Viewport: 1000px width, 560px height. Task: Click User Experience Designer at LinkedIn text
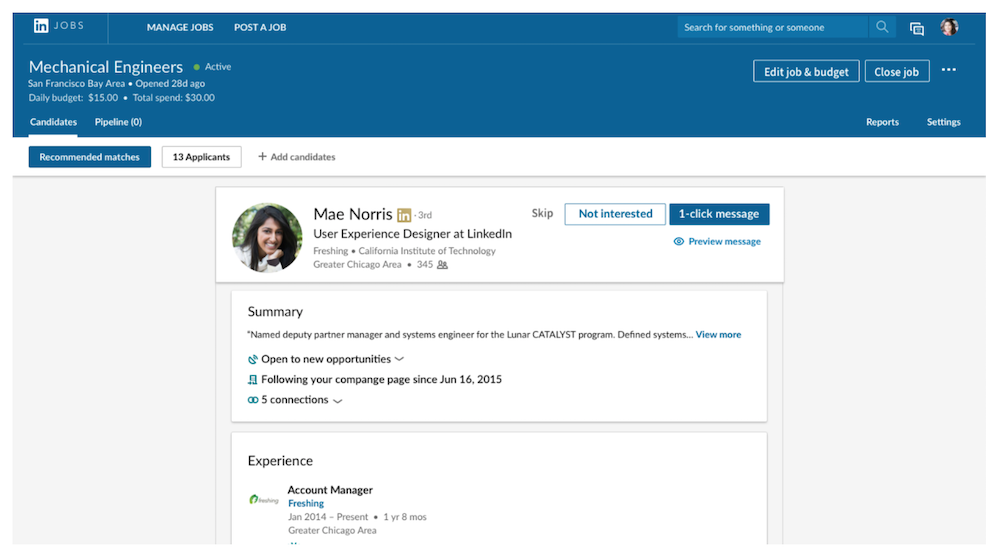[413, 234]
